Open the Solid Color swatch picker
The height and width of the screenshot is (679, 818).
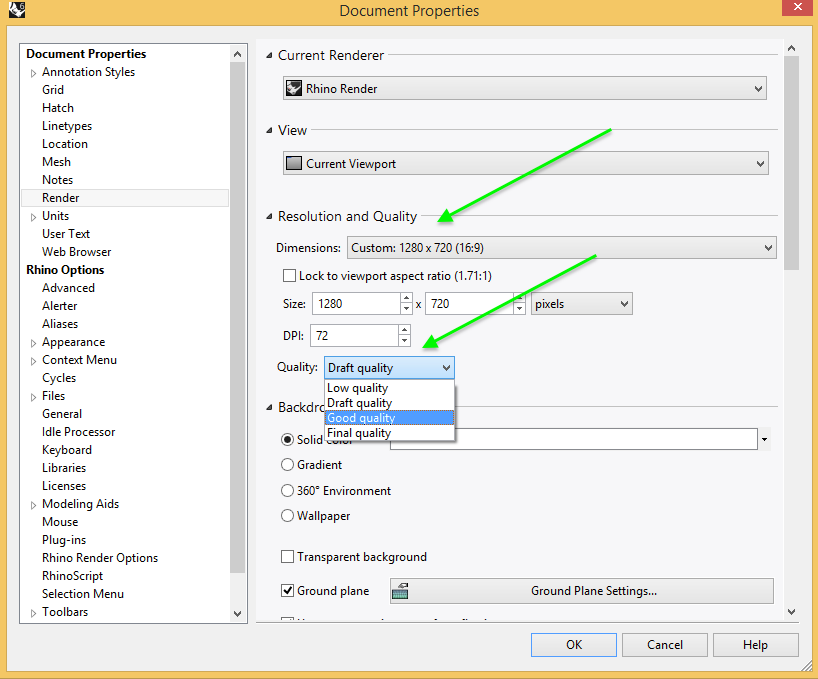pyautogui.click(x=764, y=439)
